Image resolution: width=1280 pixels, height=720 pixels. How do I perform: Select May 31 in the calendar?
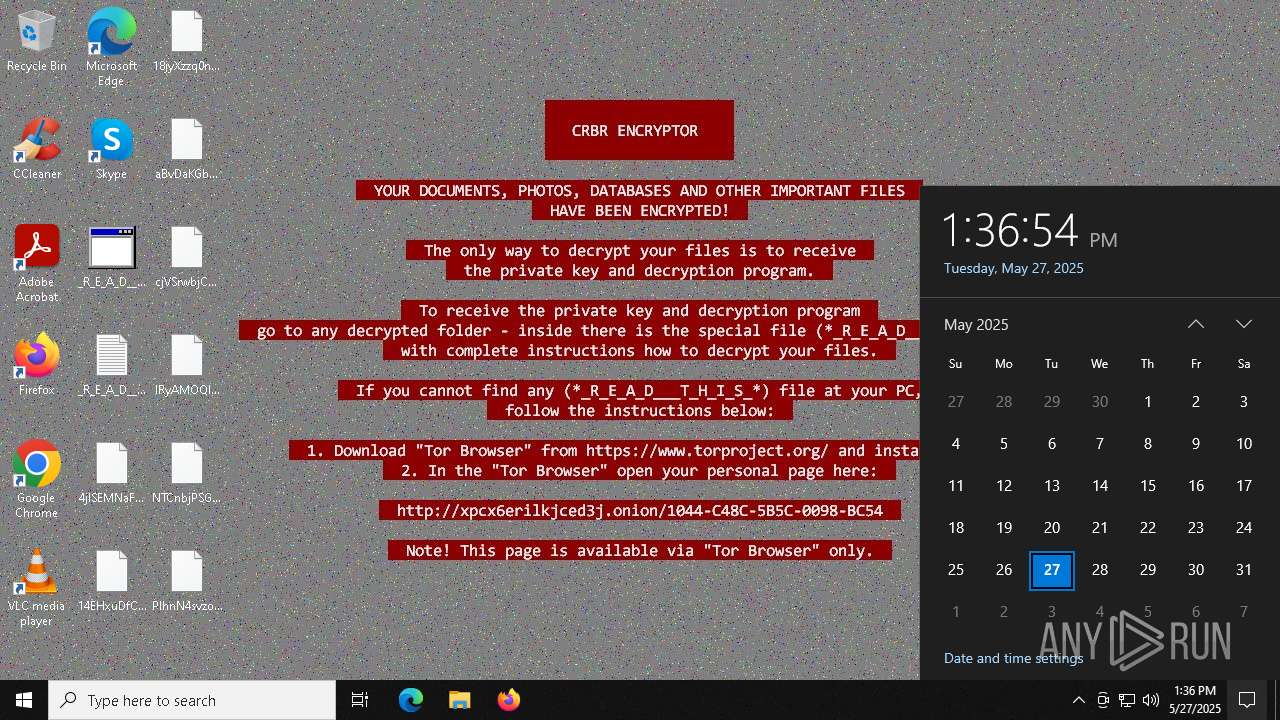click(x=1244, y=570)
